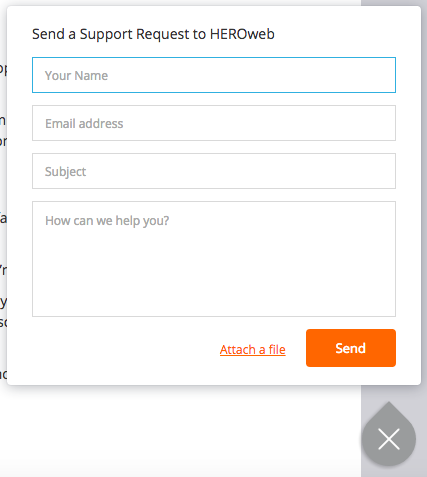This screenshot has width=427, height=477.
Task: Select the blue-outlined Your Name input
Action: click(x=214, y=75)
